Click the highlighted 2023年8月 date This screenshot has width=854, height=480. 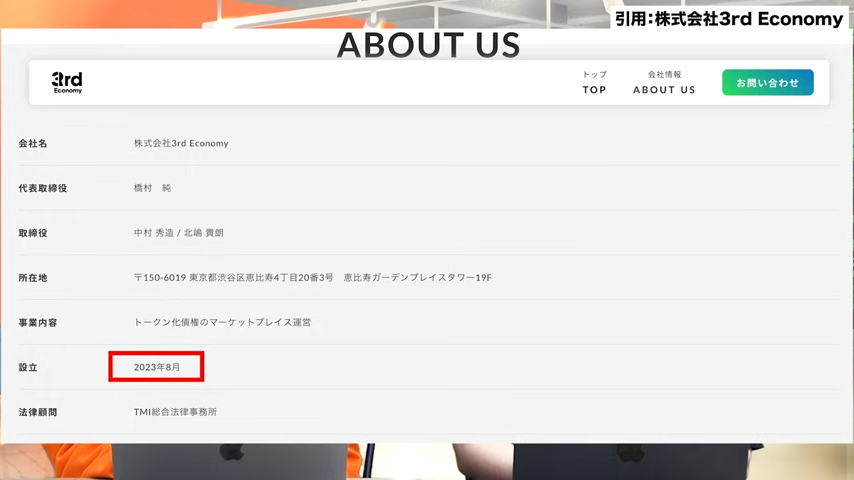coord(157,368)
